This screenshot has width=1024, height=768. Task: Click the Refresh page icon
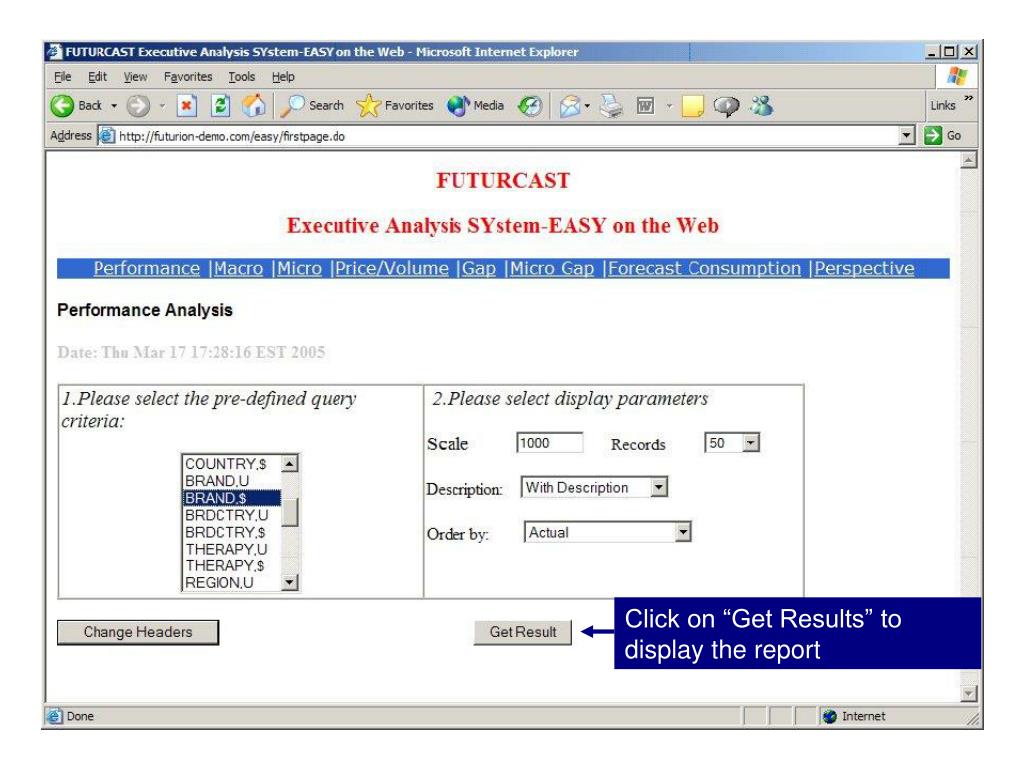[221, 106]
